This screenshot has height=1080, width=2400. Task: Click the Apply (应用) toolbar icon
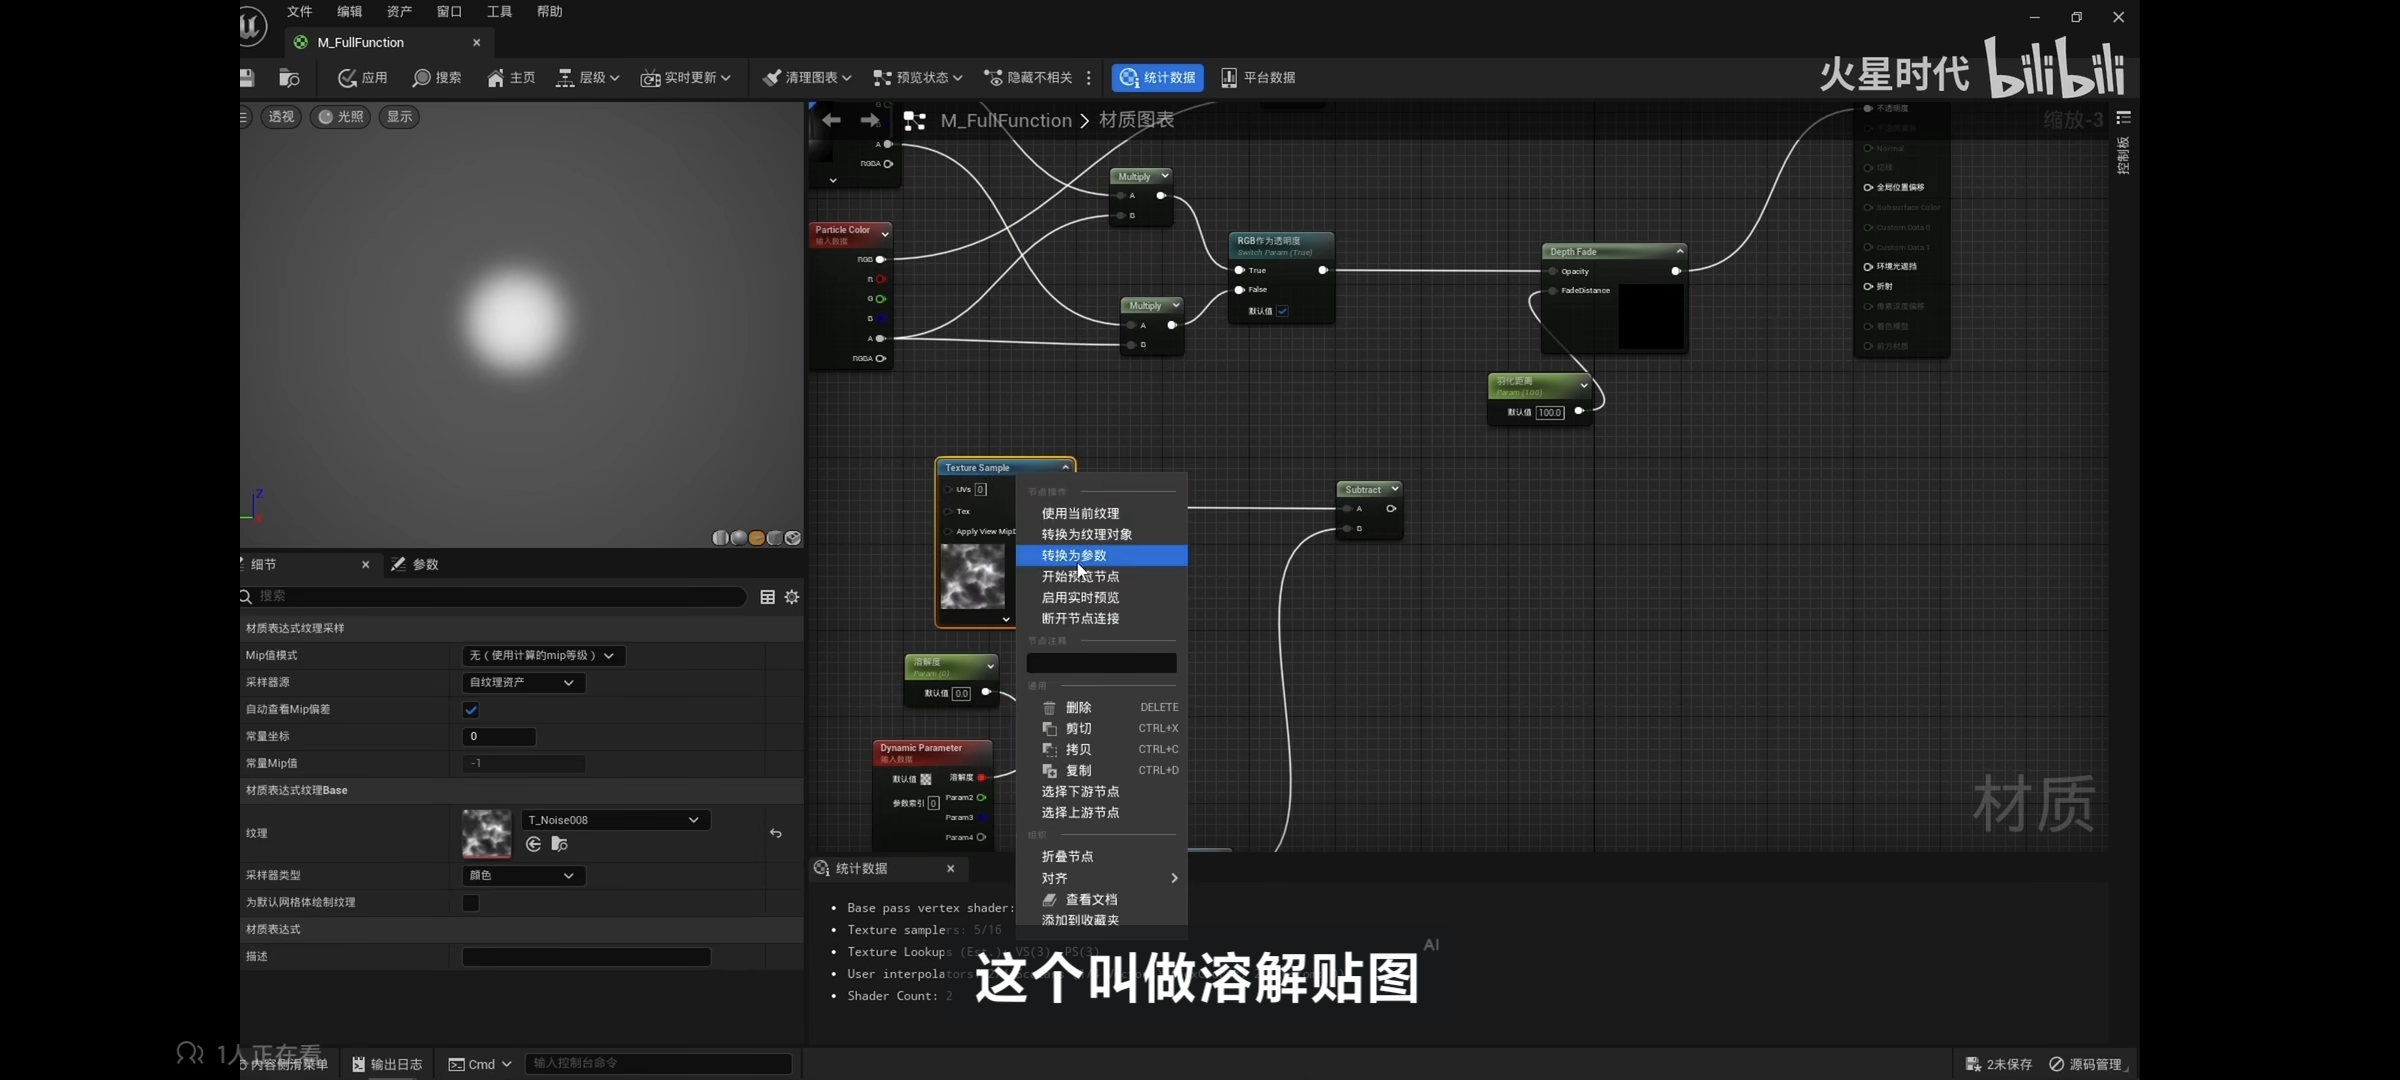(x=347, y=78)
